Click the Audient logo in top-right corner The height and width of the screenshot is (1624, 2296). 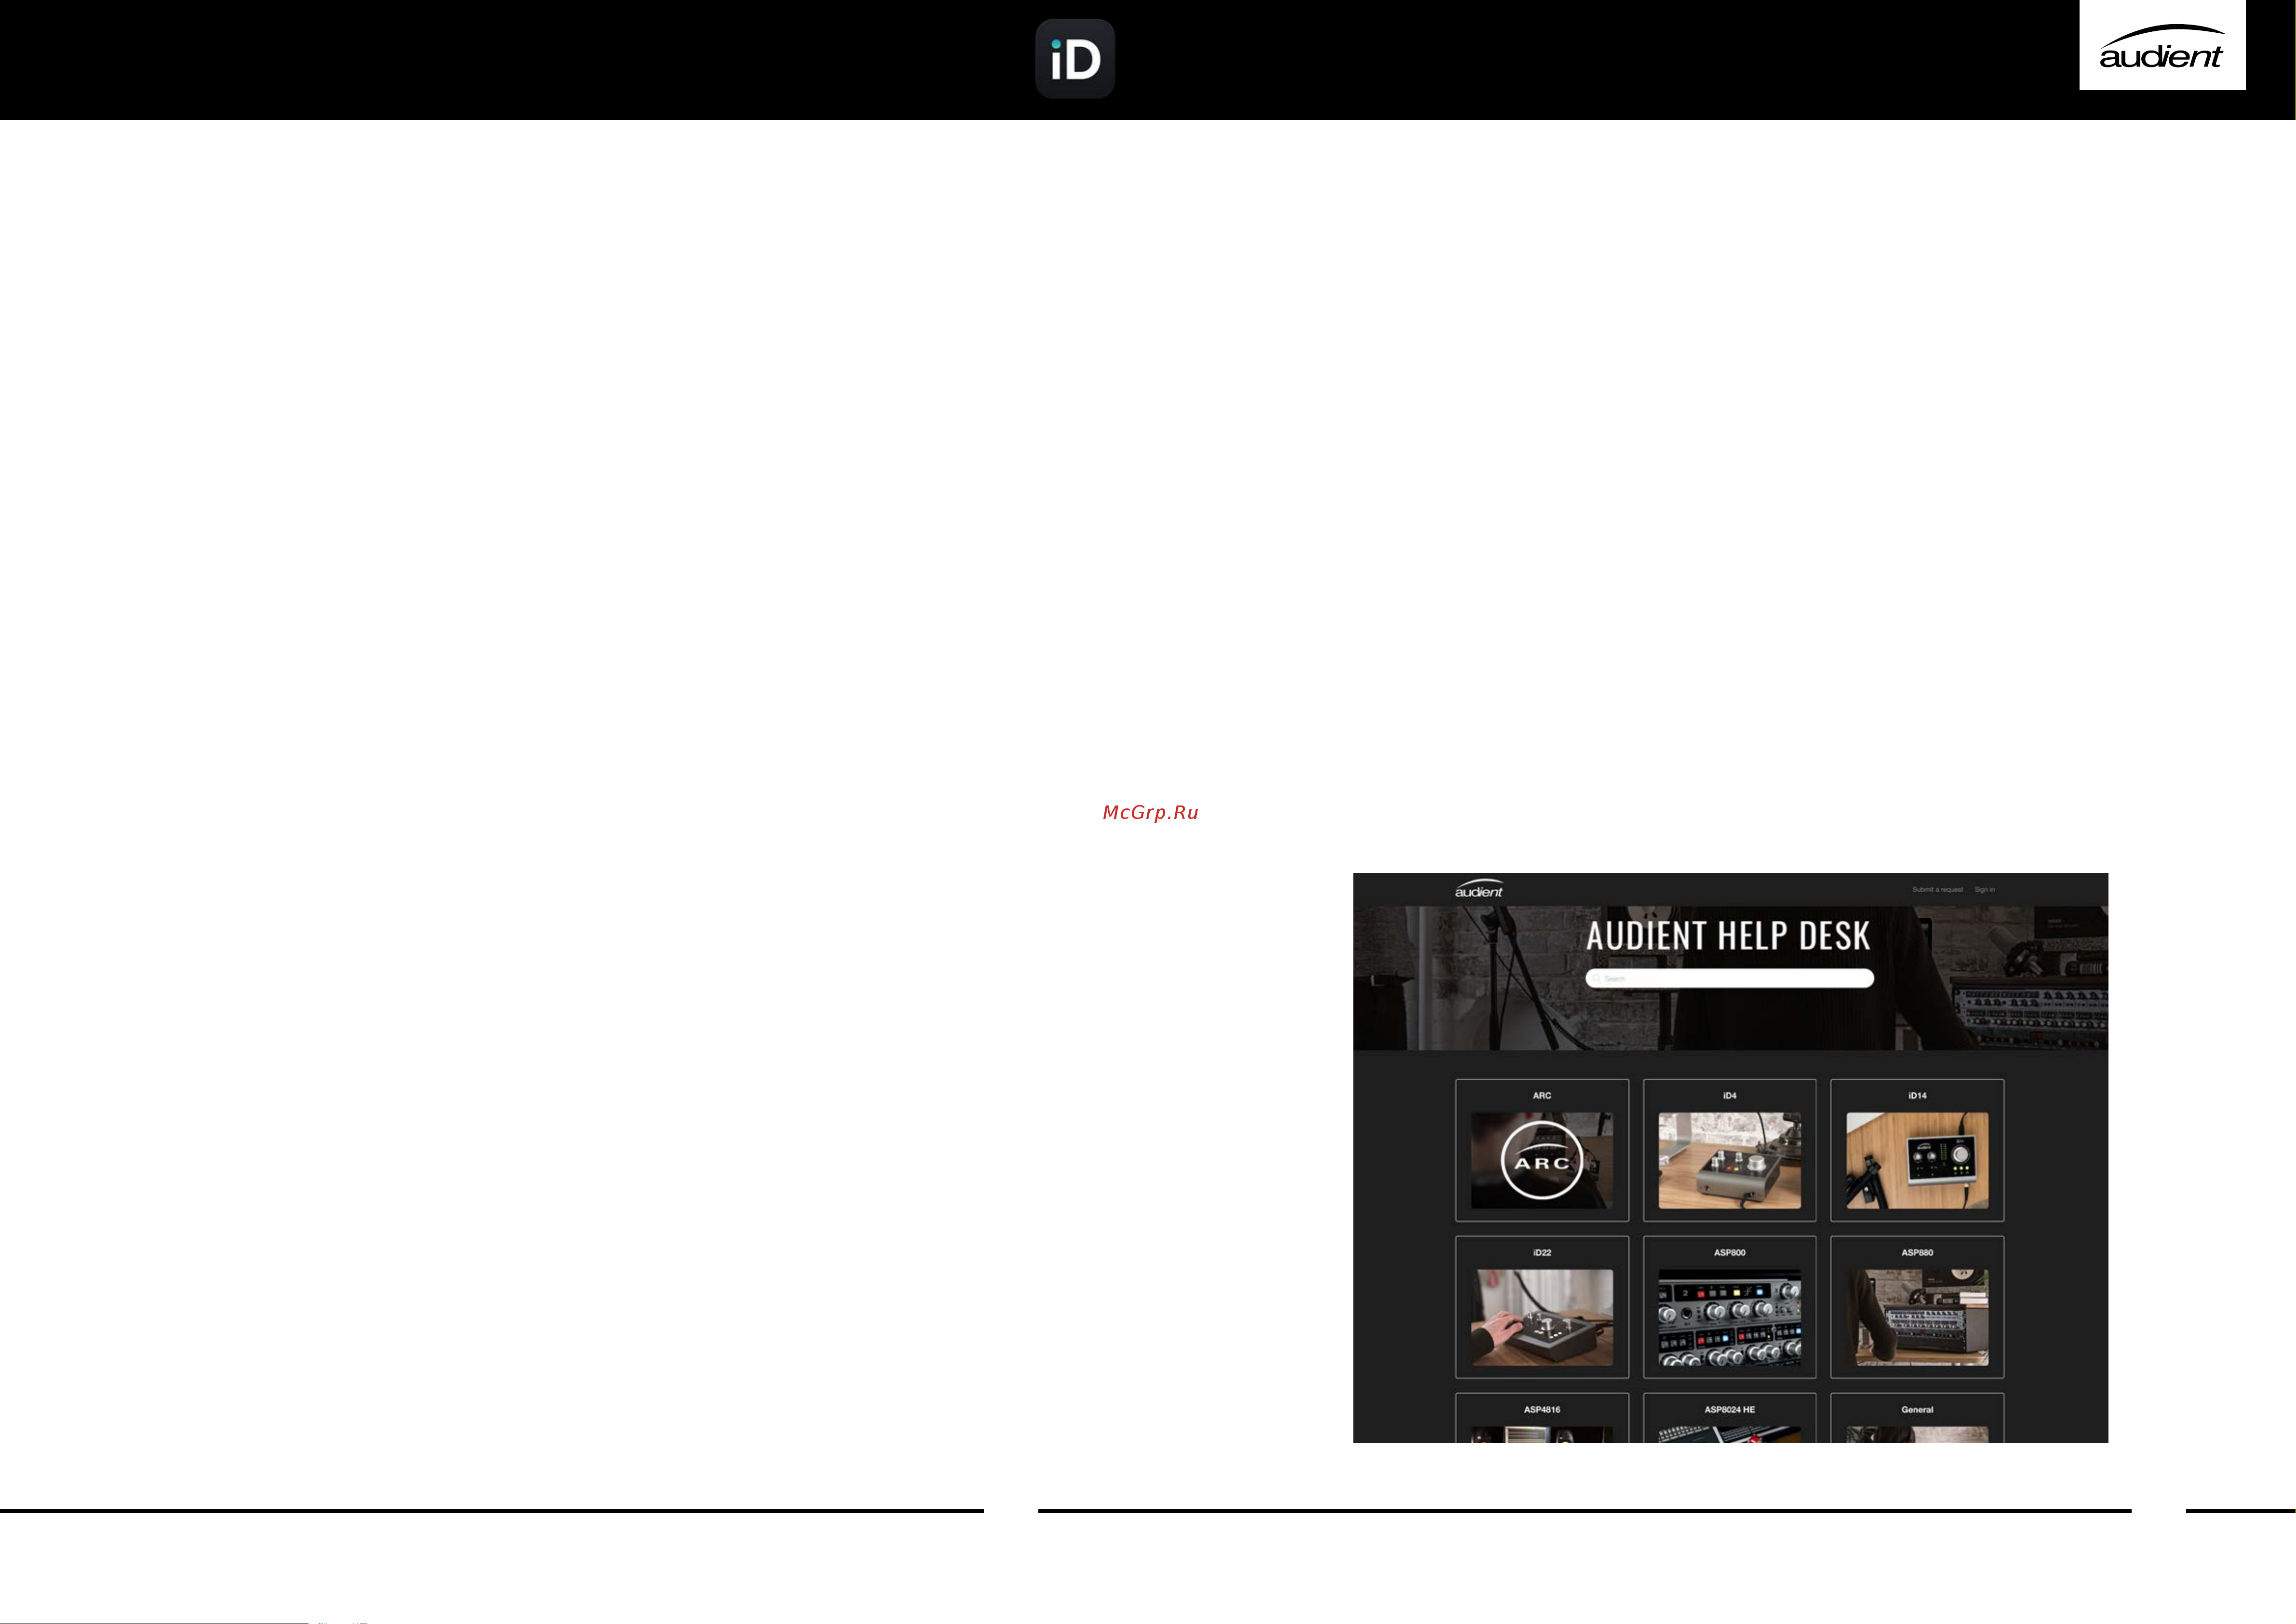[x=2162, y=45]
